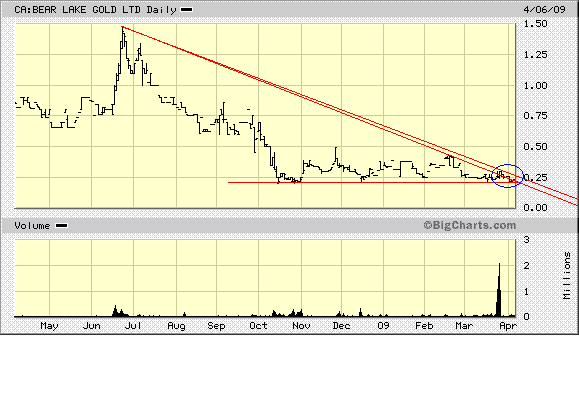Click the 'May' month label
The image size is (579, 405).
(49, 326)
